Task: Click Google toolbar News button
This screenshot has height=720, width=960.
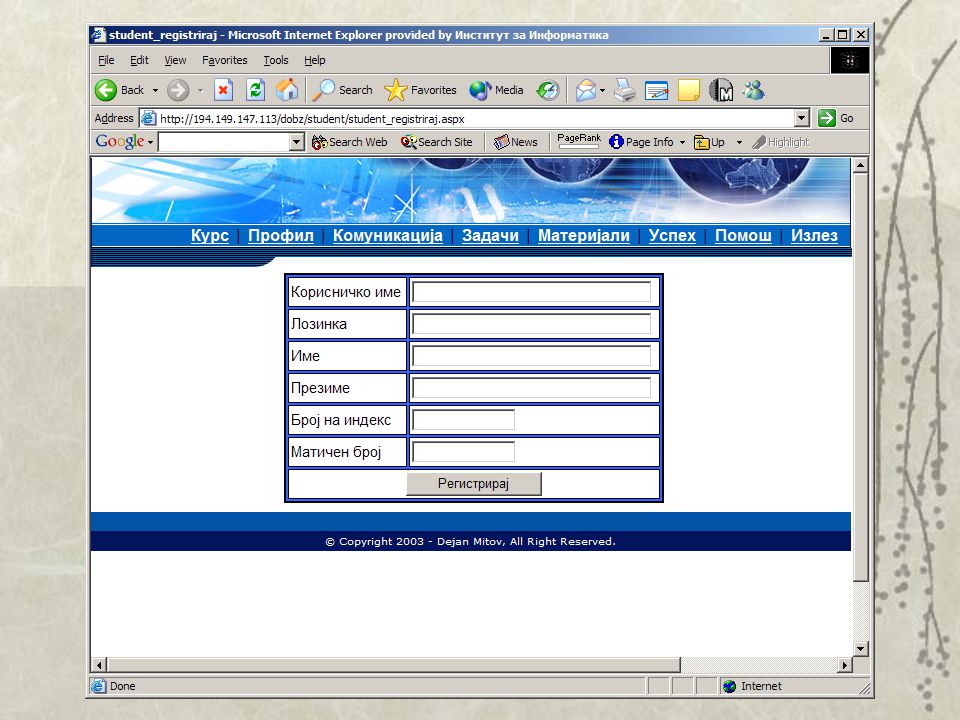Action: click(x=516, y=142)
